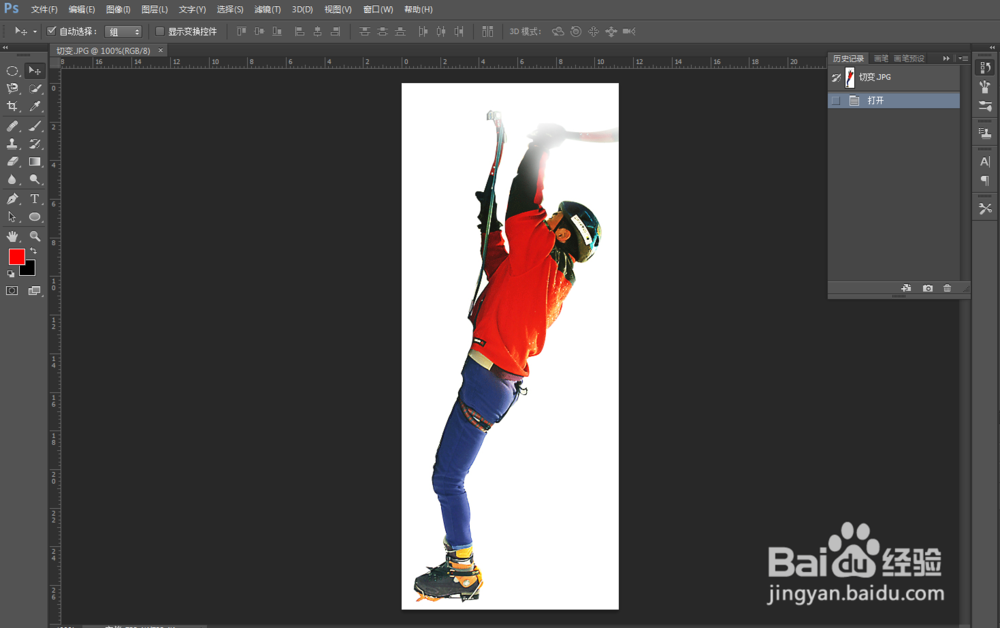
Task: Select the Pen tool
Action: pyautogui.click(x=12, y=199)
